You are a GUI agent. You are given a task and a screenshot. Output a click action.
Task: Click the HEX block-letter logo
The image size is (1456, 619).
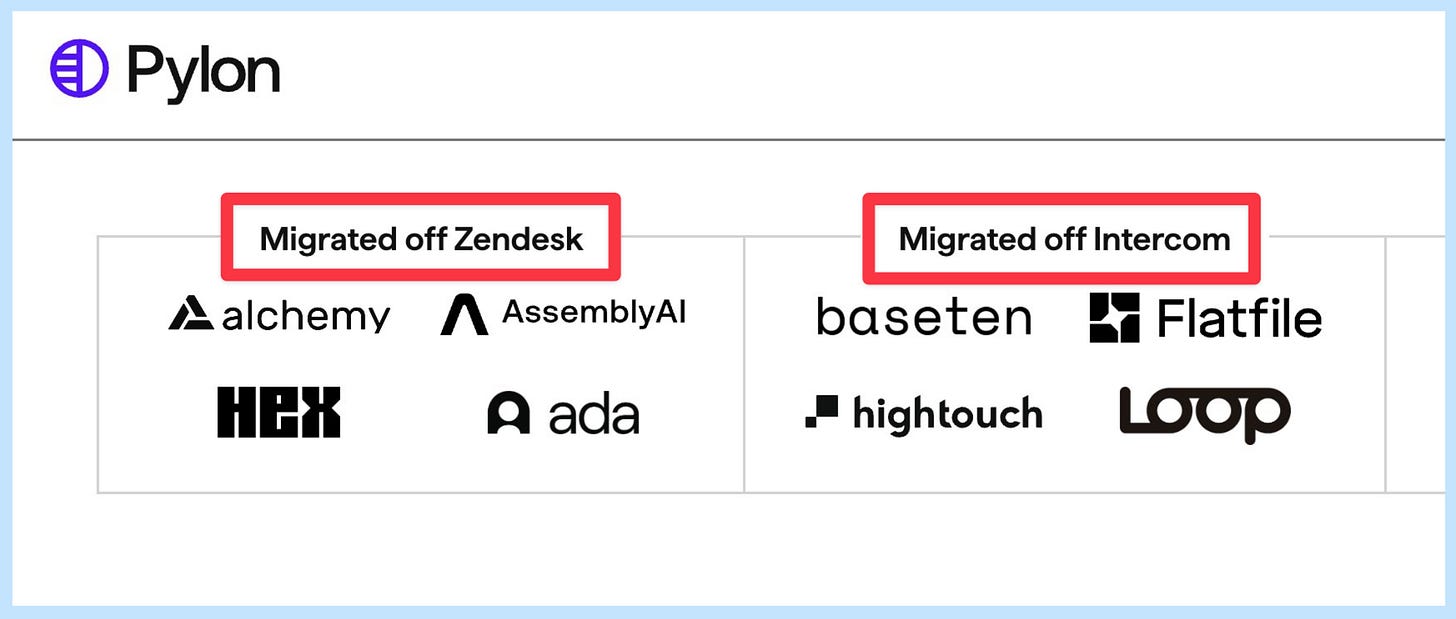pos(279,412)
